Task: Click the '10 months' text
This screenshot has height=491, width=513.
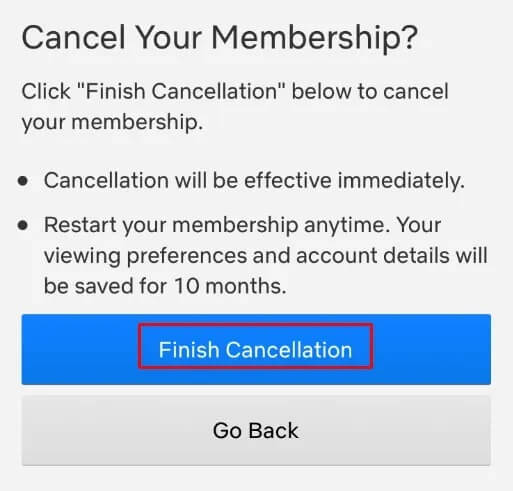Action: (x=230, y=286)
